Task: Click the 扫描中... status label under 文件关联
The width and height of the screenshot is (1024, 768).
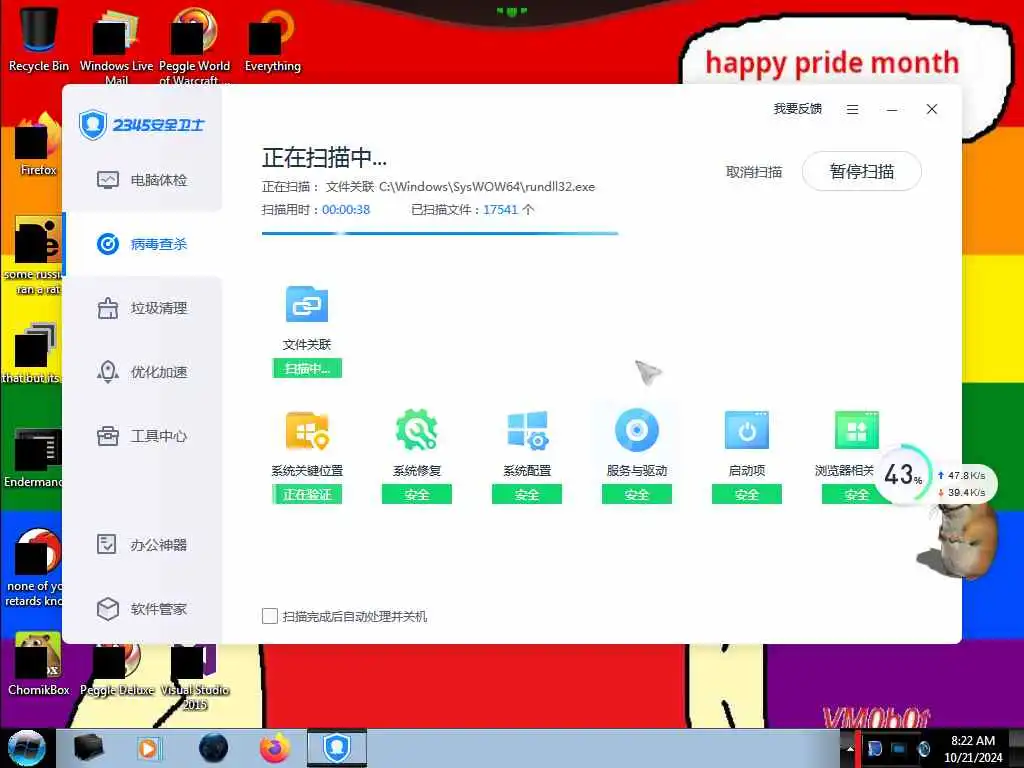Action: [307, 368]
